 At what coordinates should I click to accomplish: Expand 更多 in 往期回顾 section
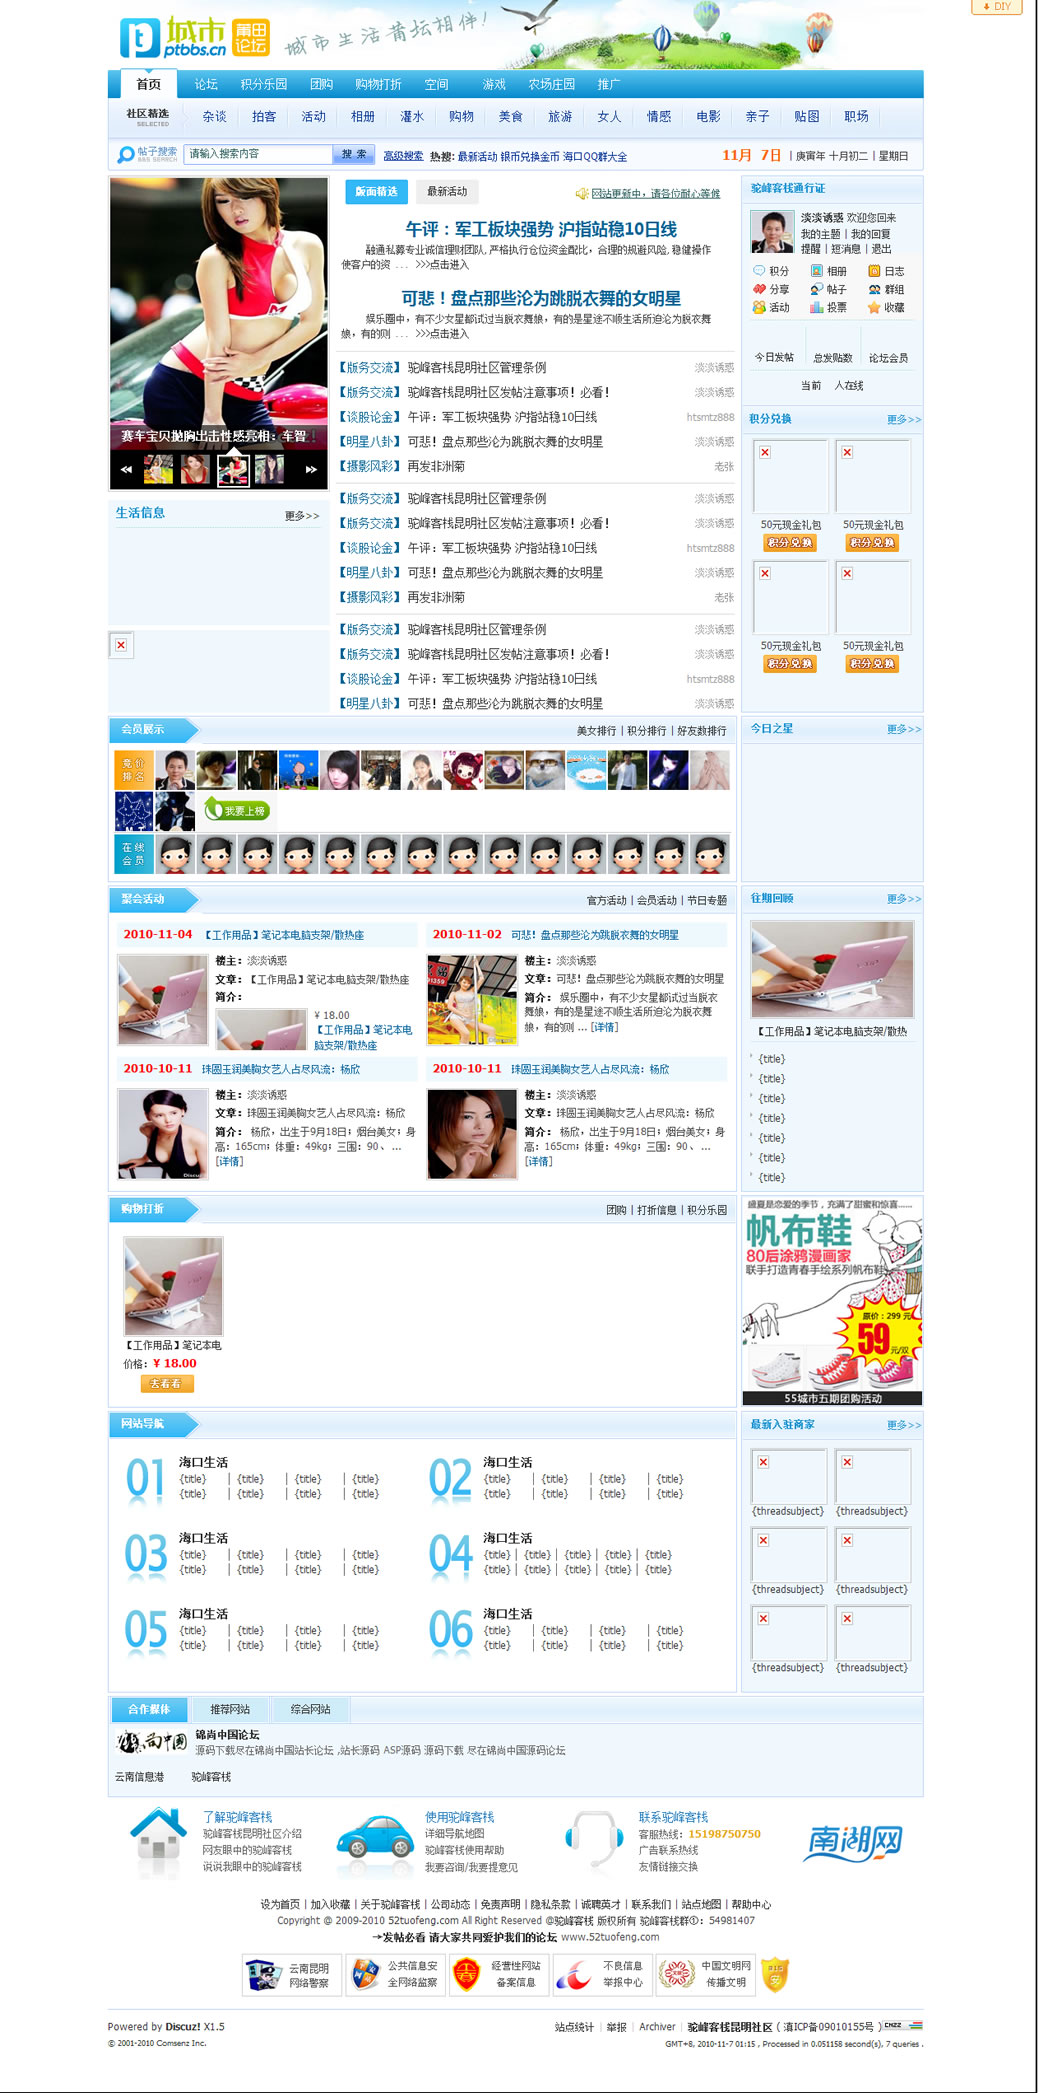(903, 899)
